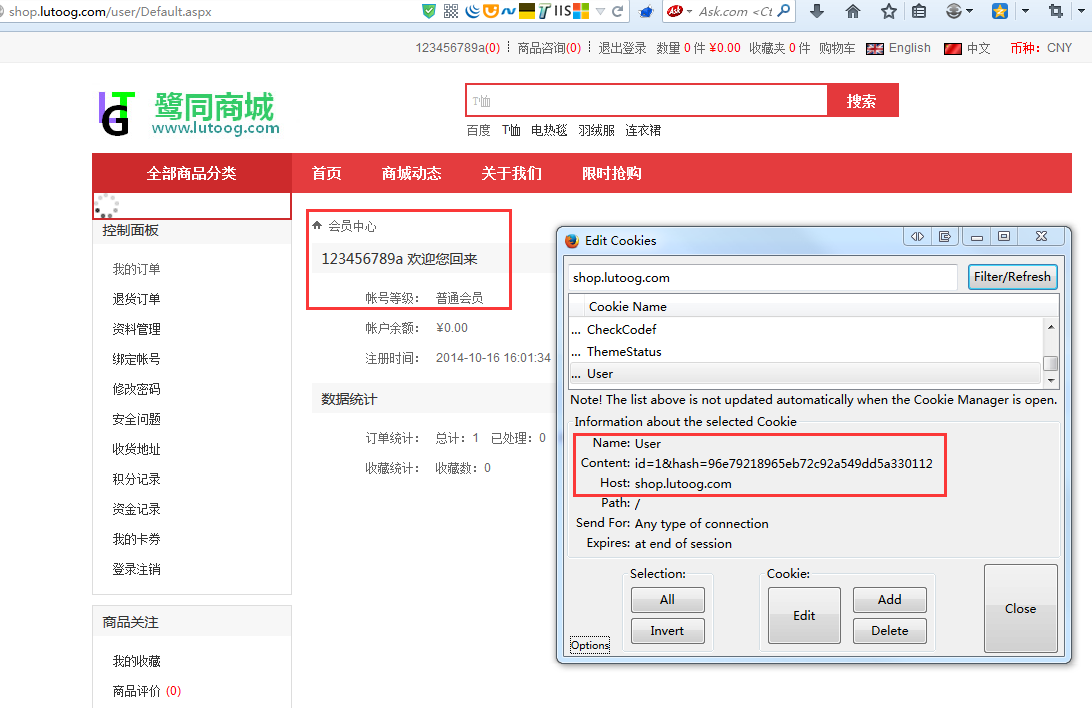Open 修改密码 in the control panel
This screenshot has width=1092, height=708.
[x=136, y=388]
